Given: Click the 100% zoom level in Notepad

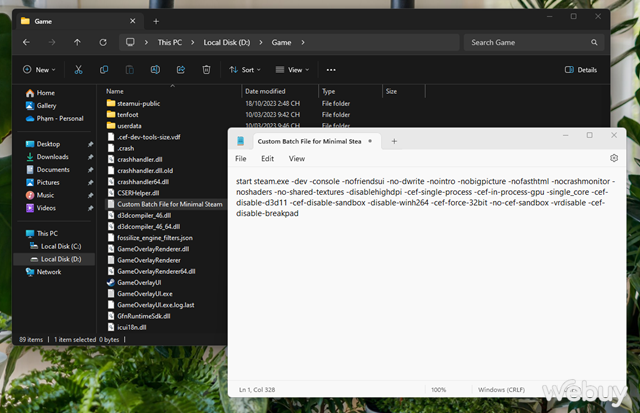Looking at the screenshot, I should pyautogui.click(x=439, y=390).
